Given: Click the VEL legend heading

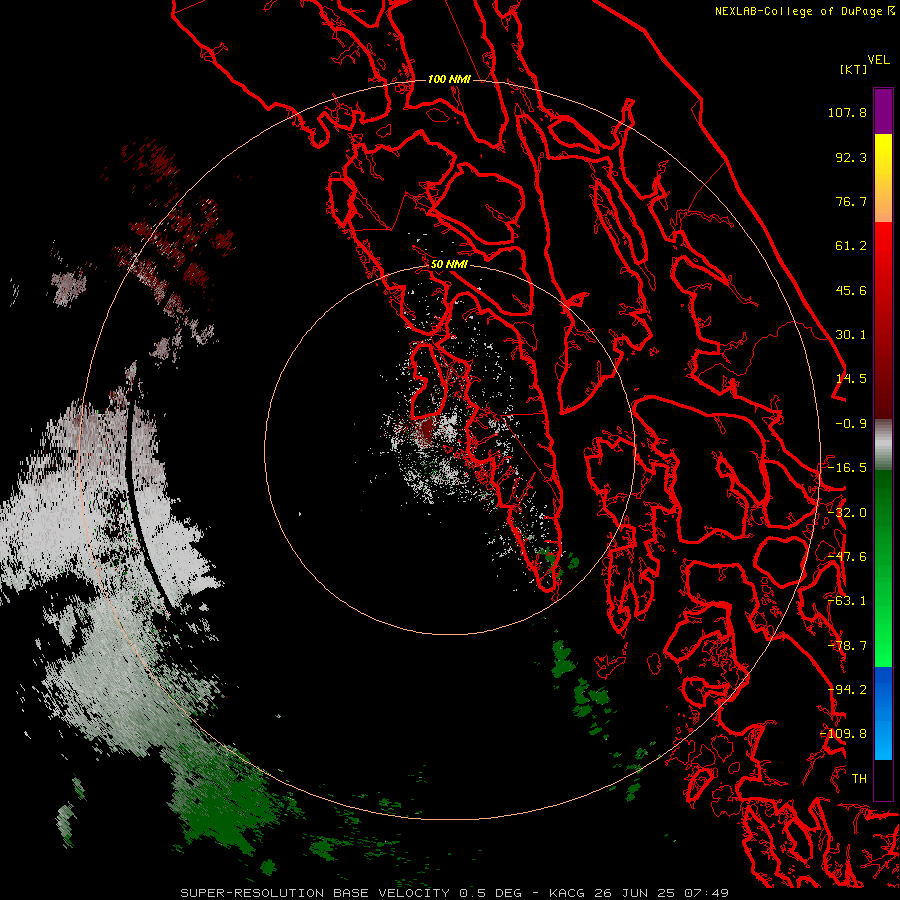Looking at the screenshot, I should 879,60.
